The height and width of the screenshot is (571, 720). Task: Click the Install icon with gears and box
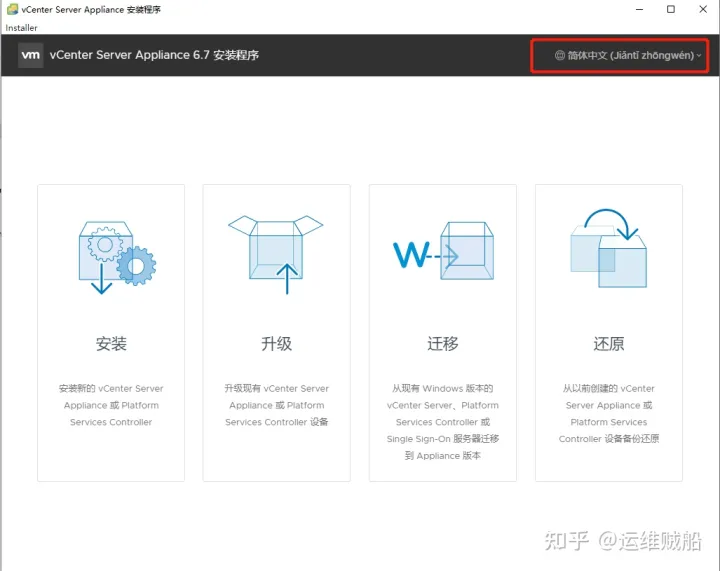point(111,255)
